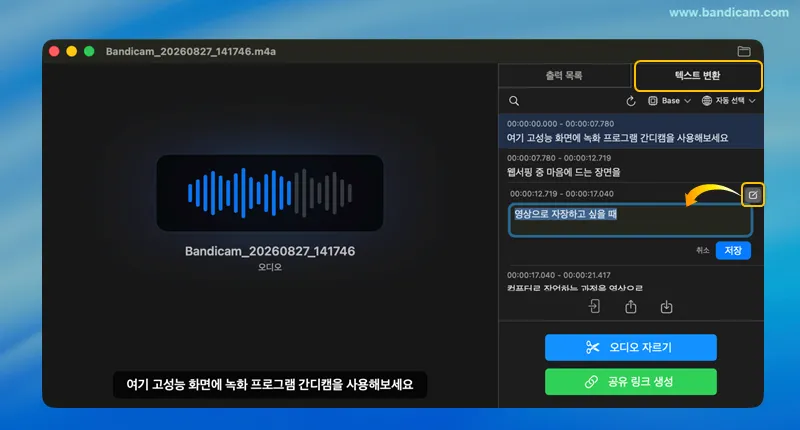Select the timestamp 00:00:17.040 - 00:00:21.417

(x=559, y=275)
